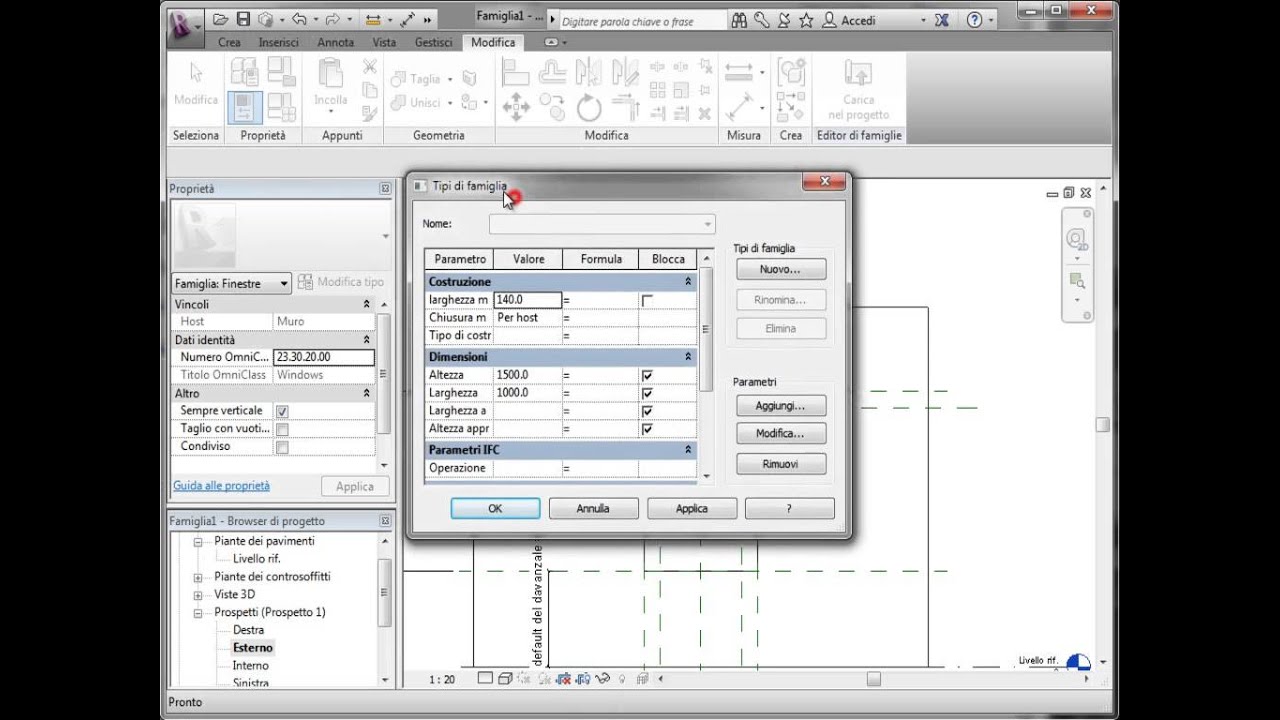
Task: Open the Nome dropdown in Tipi di famiglia
Action: (602, 224)
